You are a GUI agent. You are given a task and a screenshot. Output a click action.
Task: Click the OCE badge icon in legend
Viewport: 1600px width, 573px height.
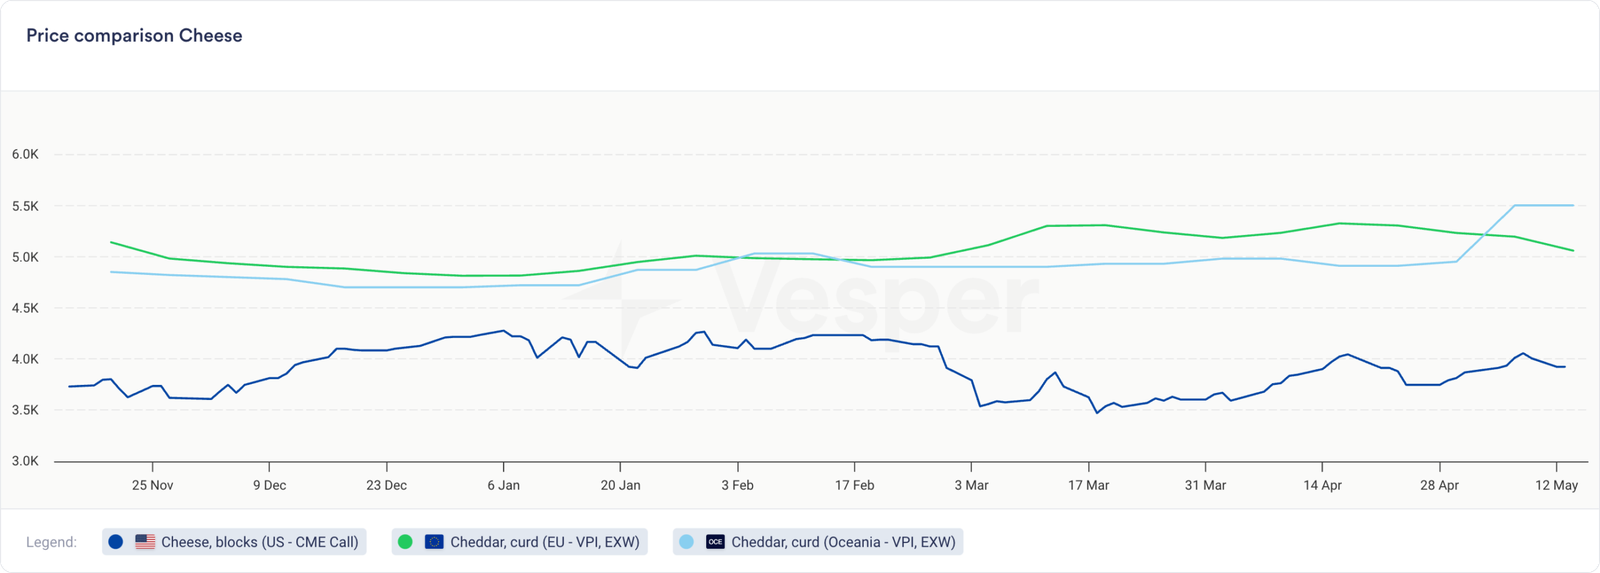[715, 542]
